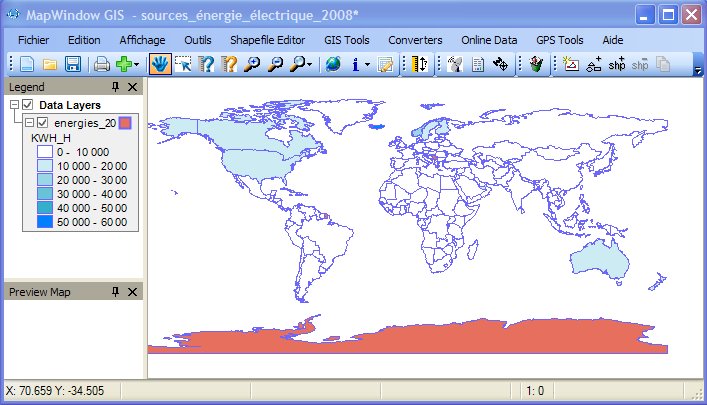707x405 pixels.
Task: Click the Open project folder icon
Action: (x=50, y=65)
